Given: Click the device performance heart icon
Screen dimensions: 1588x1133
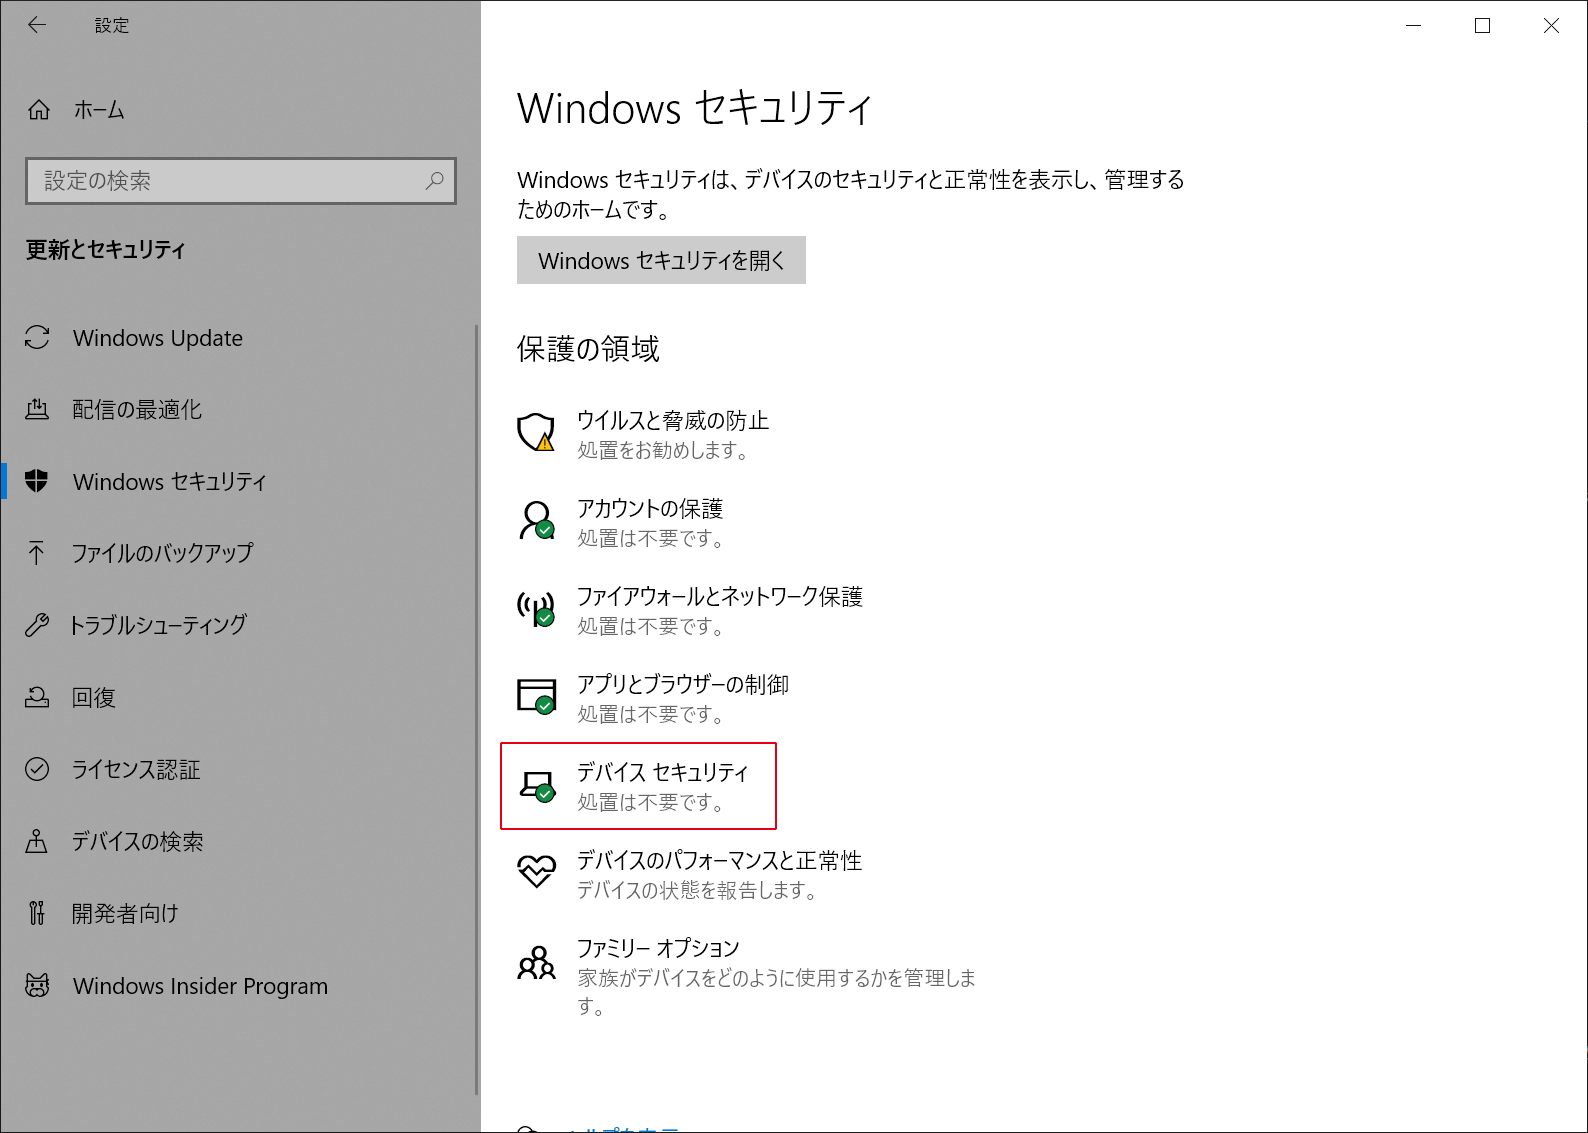Looking at the screenshot, I should point(536,871).
